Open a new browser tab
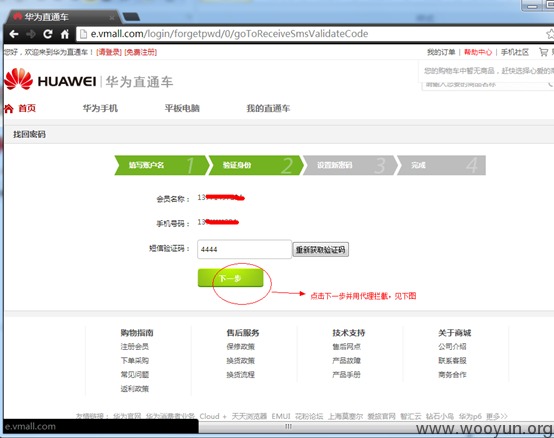Image resolution: width=554 pixels, height=438 pixels. click(x=131, y=17)
